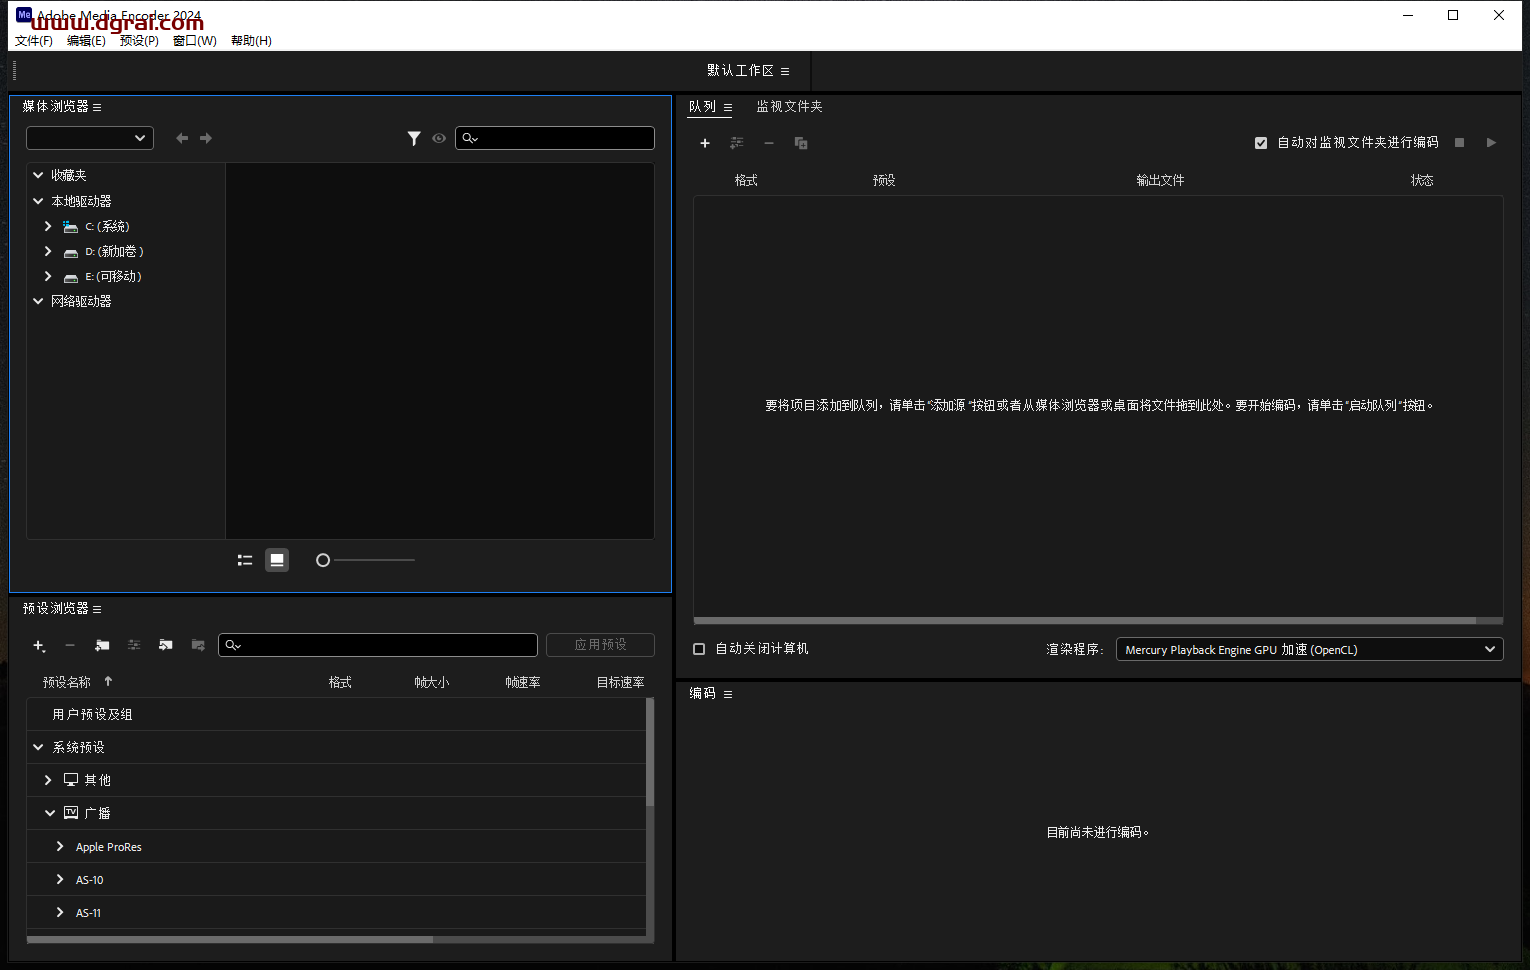Switch media browser to list view
Image resolution: width=1530 pixels, height=970 pixels.
click(245, 560)
